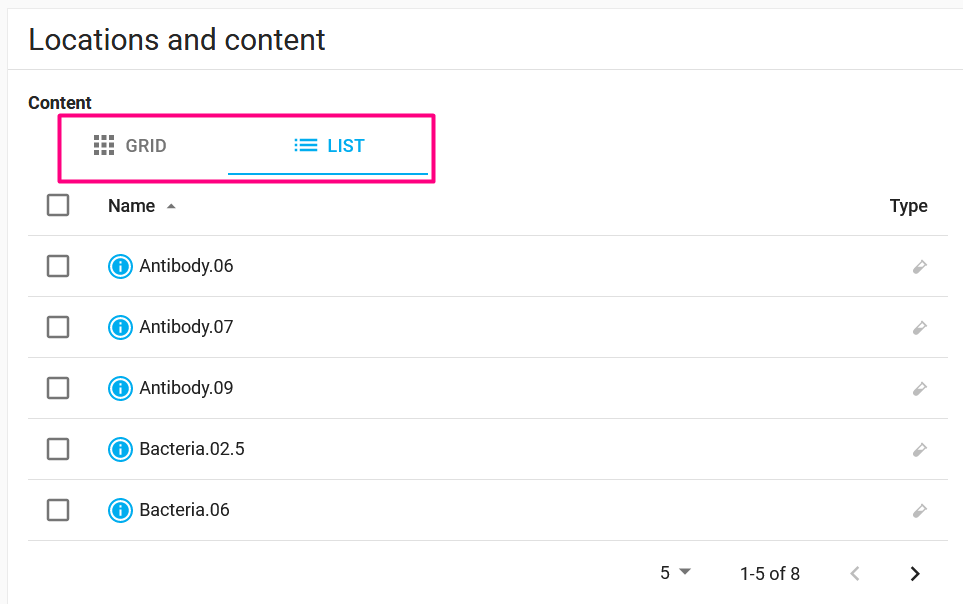Open info icon for Antibody.06
This screenshot has height=604, width=963.
click(x=120, y=266)
